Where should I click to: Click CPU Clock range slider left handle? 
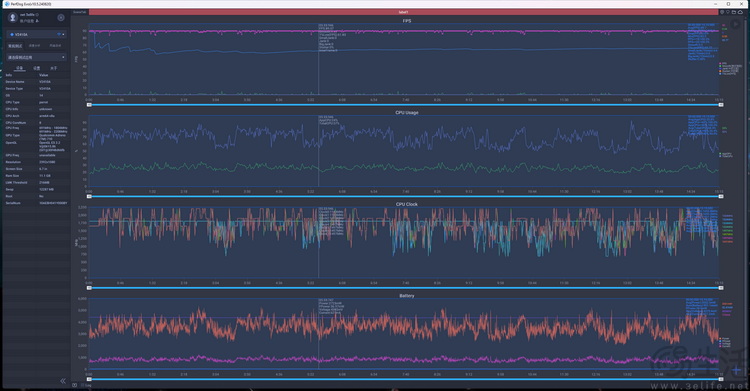click(x=89, y=288)
